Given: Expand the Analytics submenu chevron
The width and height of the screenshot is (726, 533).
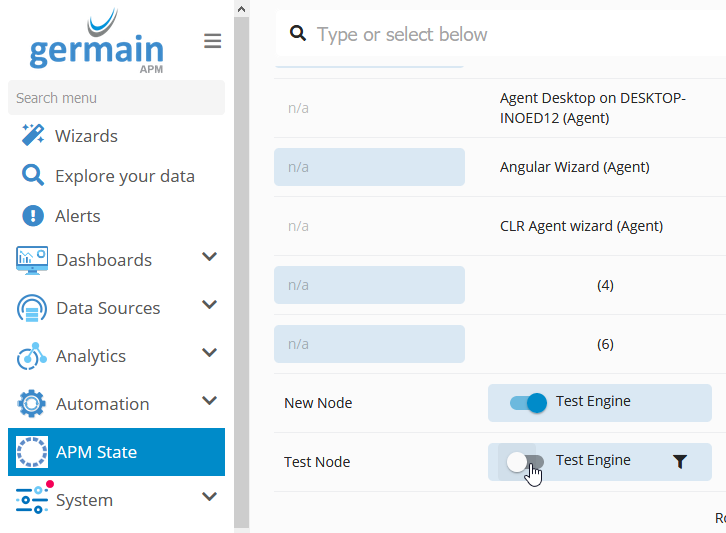Looking at the screenshot, I should 209,353.
